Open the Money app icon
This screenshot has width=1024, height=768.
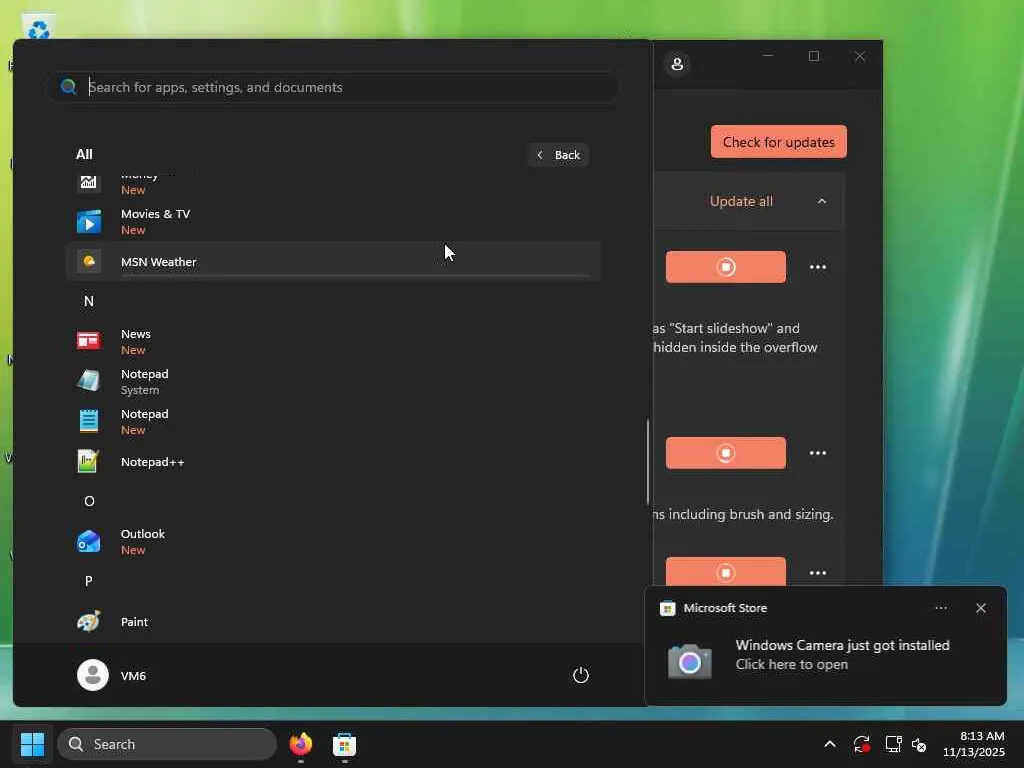[x=89, y=182]
